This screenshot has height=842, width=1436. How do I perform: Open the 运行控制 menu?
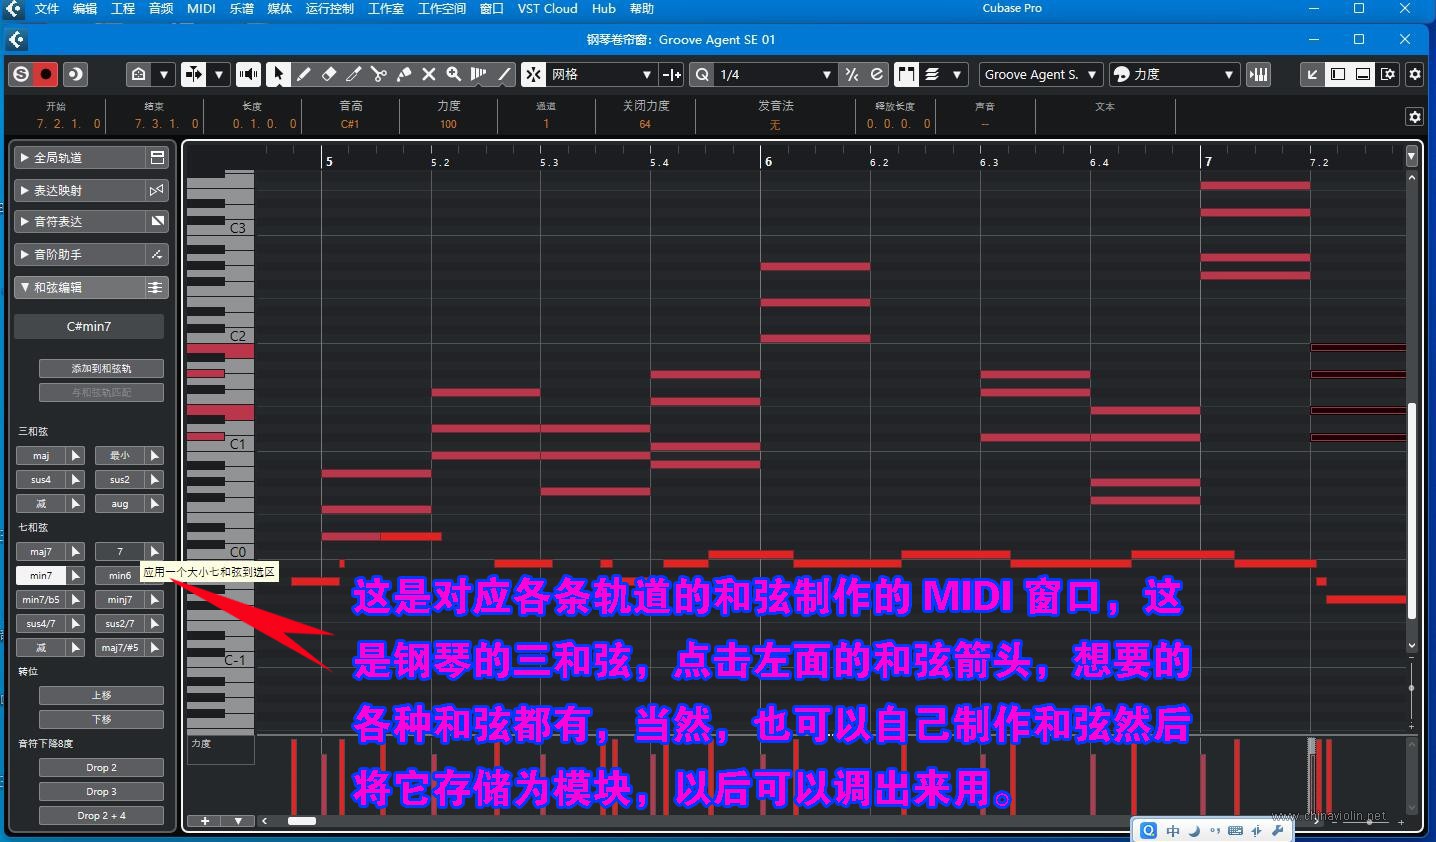point(330,9)
